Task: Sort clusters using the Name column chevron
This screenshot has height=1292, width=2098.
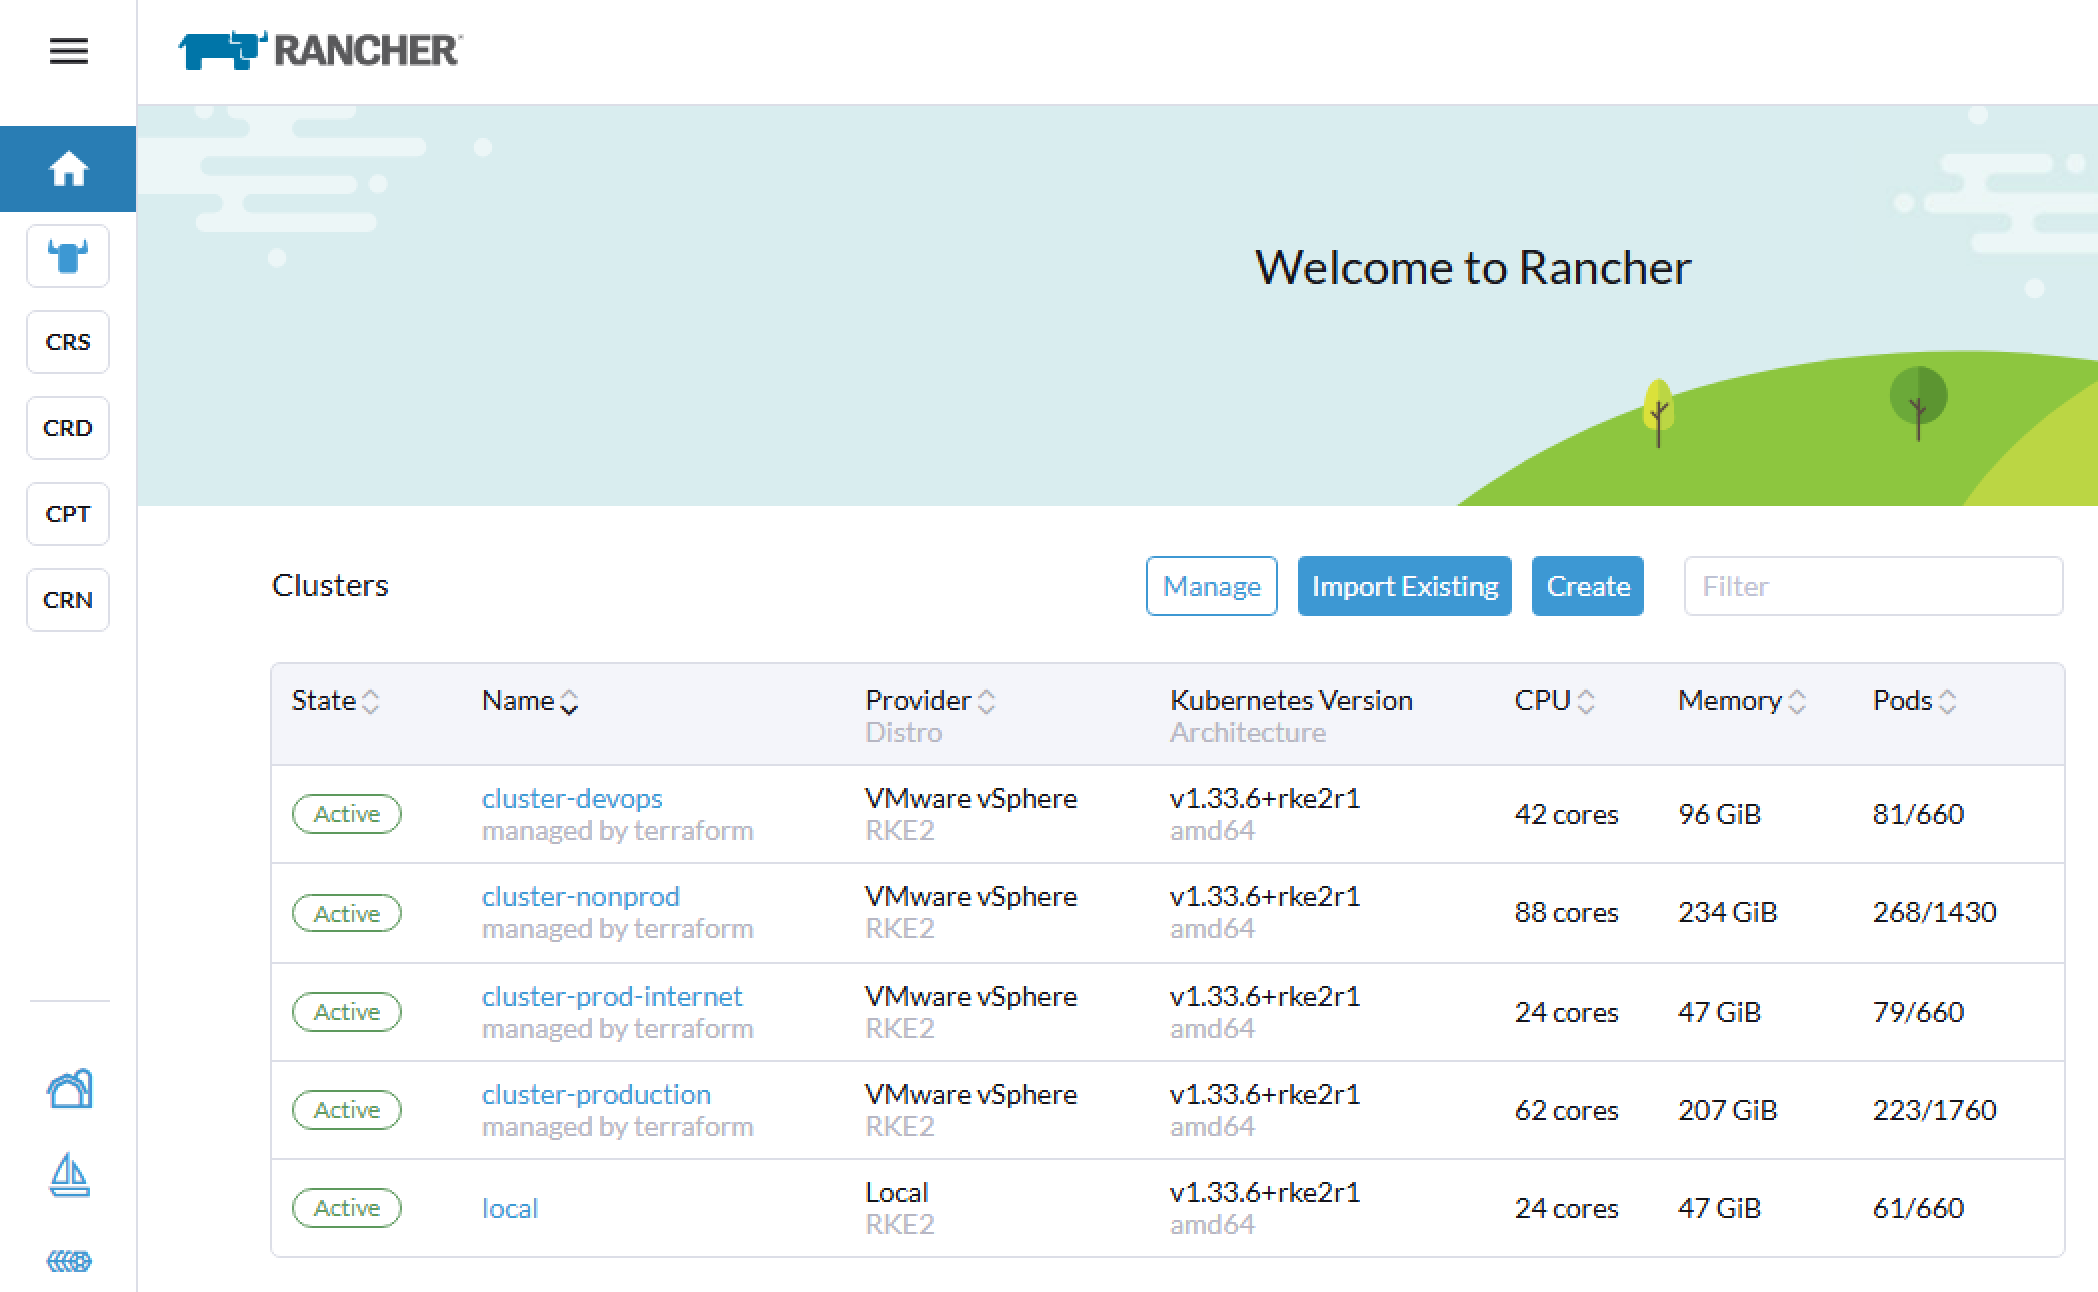Action: point(570,702)
